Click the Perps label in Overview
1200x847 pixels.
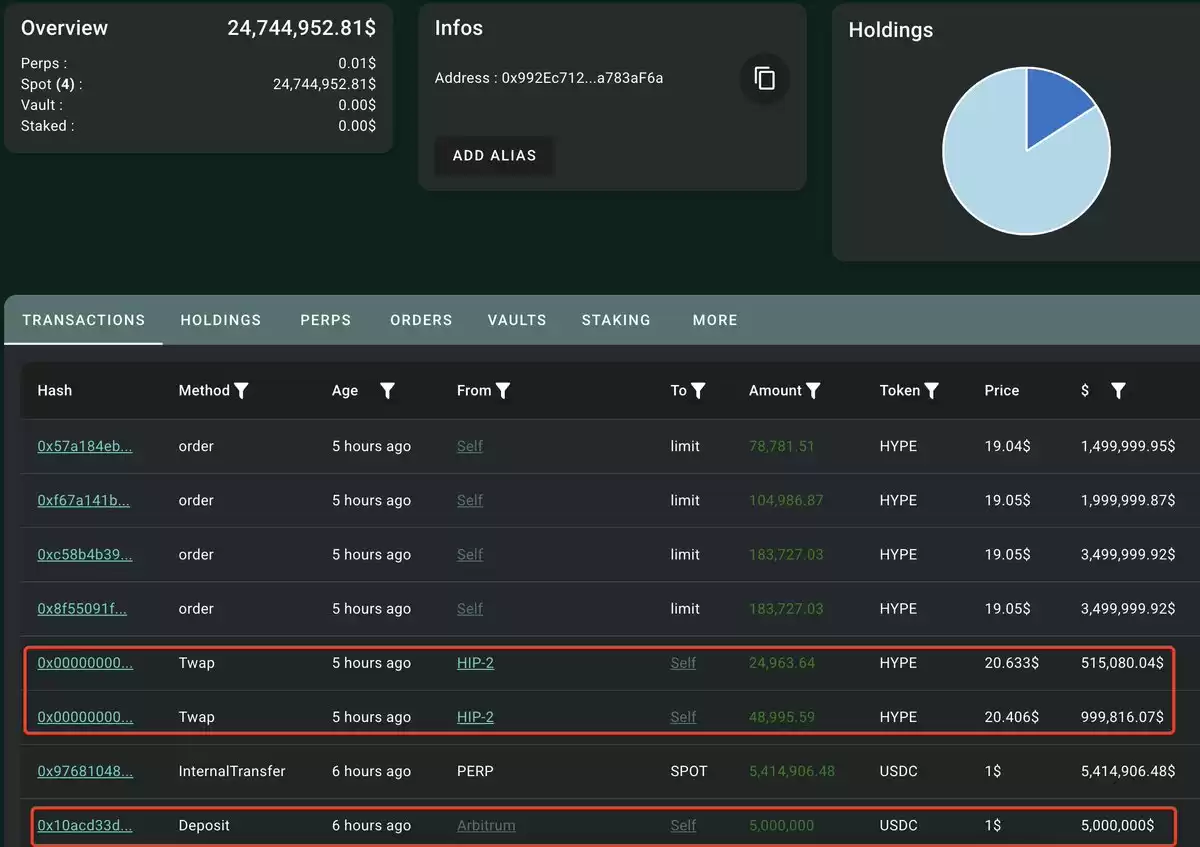point(44,63)
